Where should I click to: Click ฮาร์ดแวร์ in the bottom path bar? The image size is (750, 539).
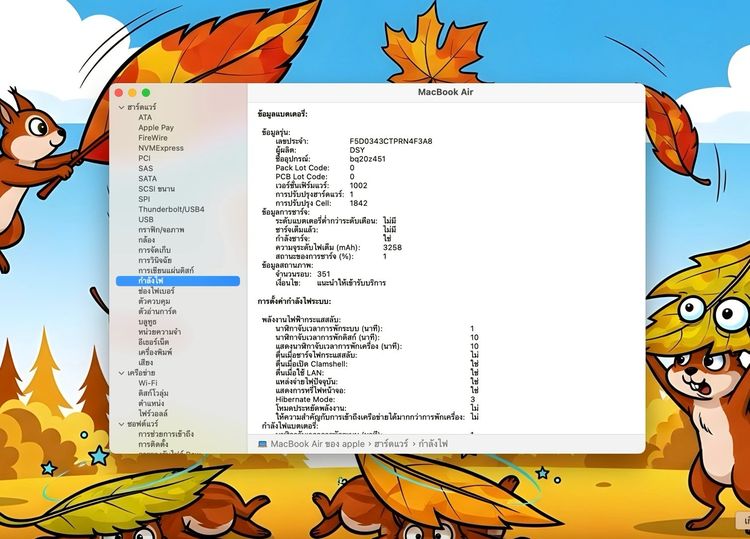[391, 444]
